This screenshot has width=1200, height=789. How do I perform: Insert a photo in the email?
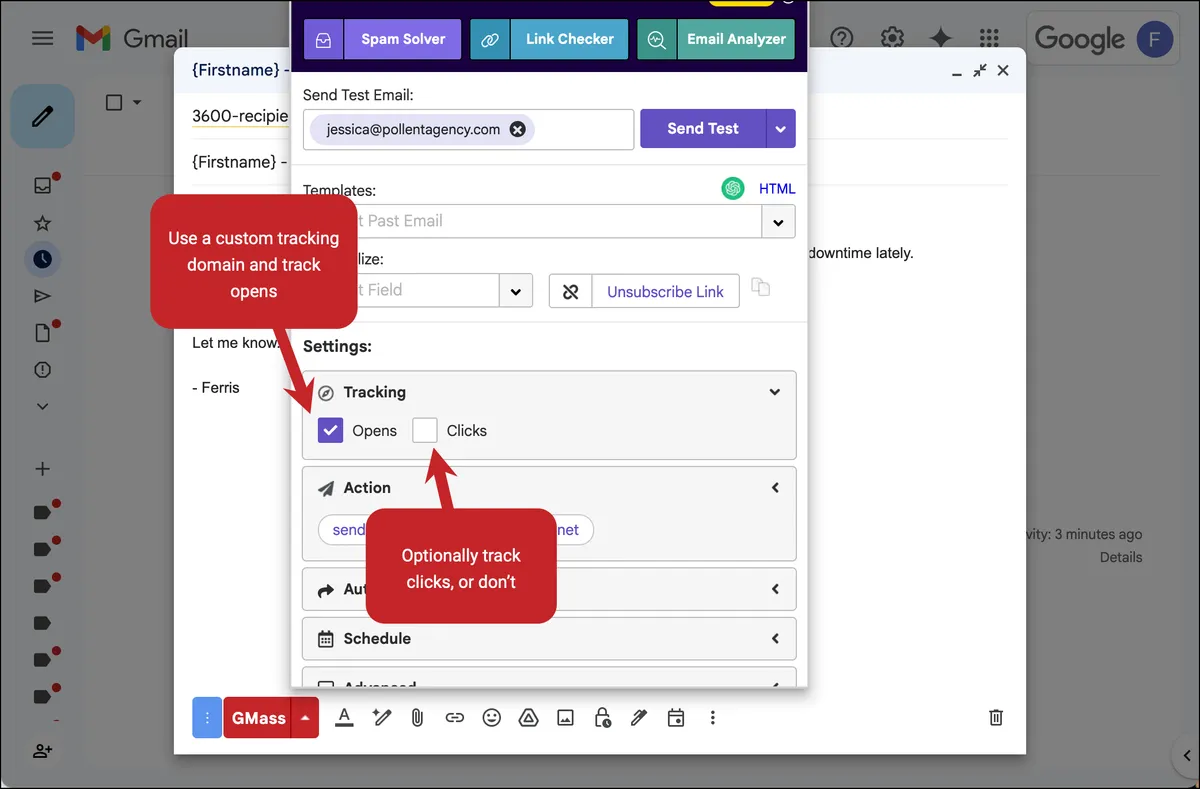click(565, 717)
